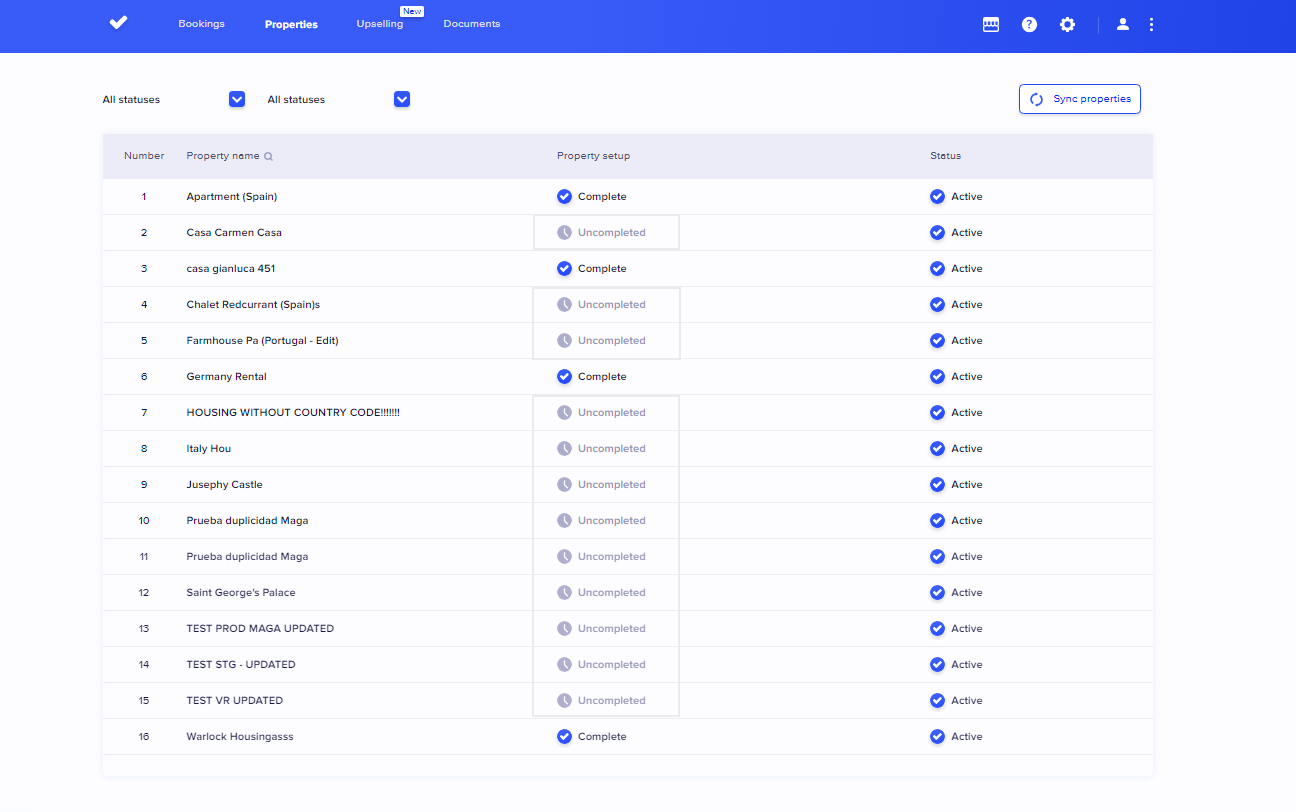This screenshot has width=1296, height=812.
Task: Click the Complete check icon for Germany Rental
Action: 564,377
